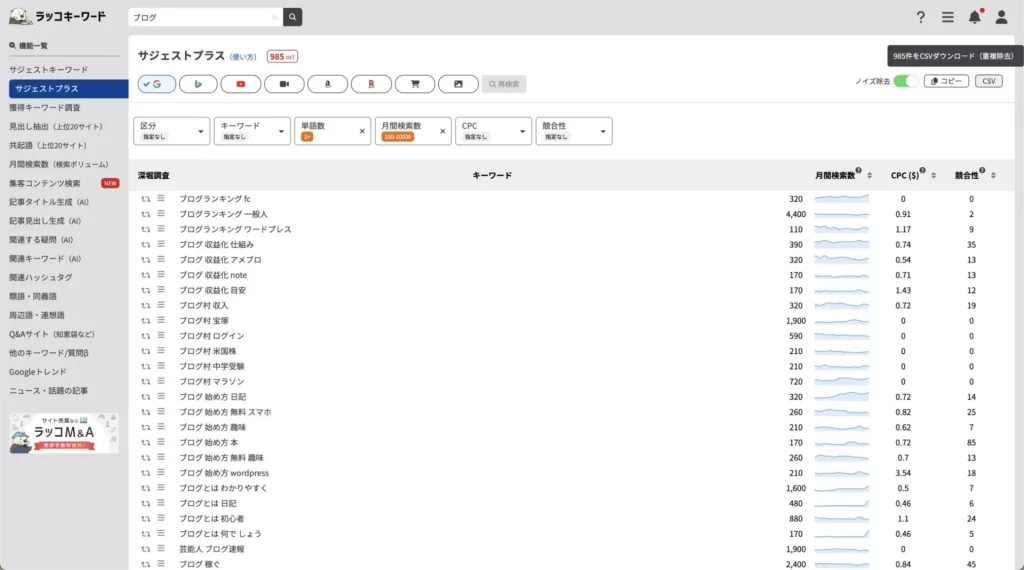
Task: Expand the 競合性 filter dropdown
Action: coord(574,131)
